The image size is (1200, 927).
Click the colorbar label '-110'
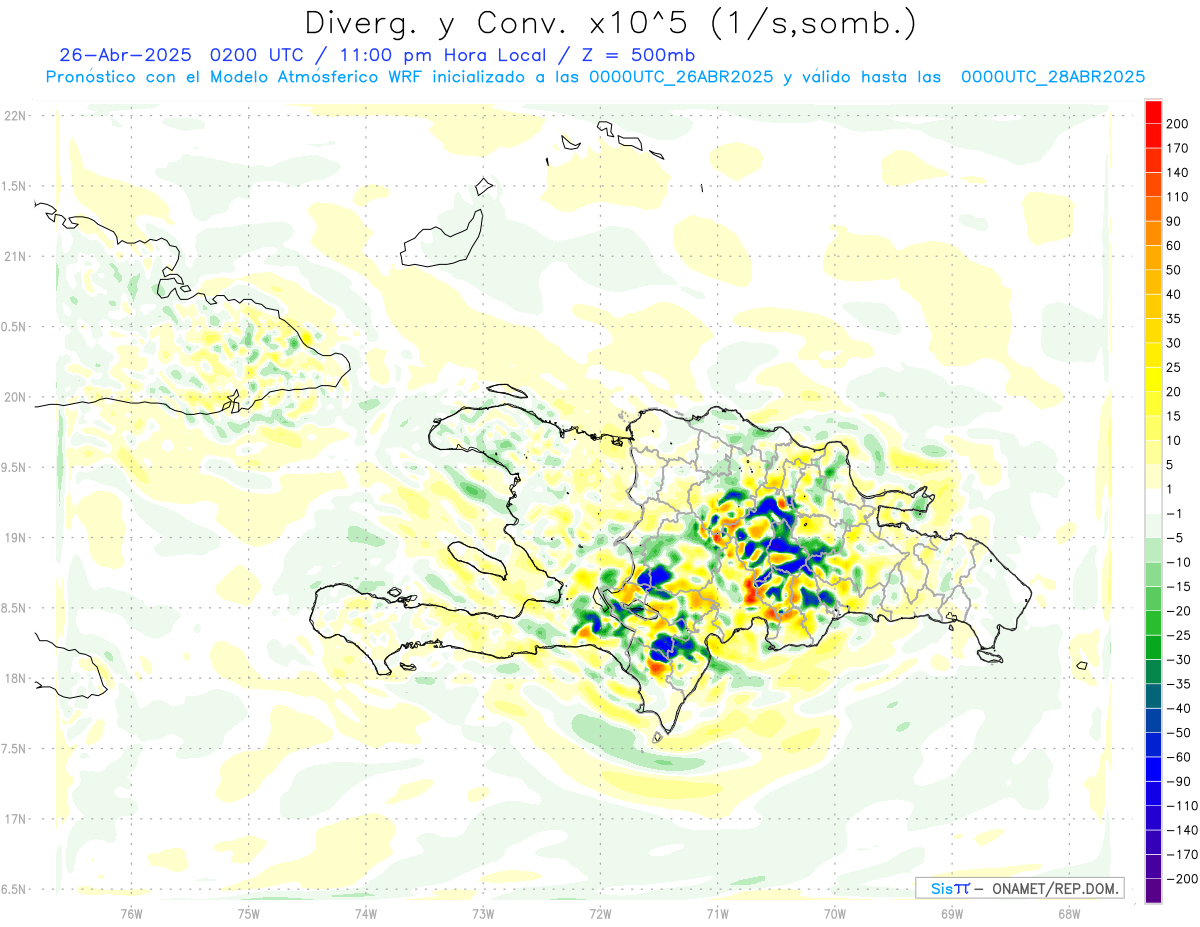coord(1181,805)
